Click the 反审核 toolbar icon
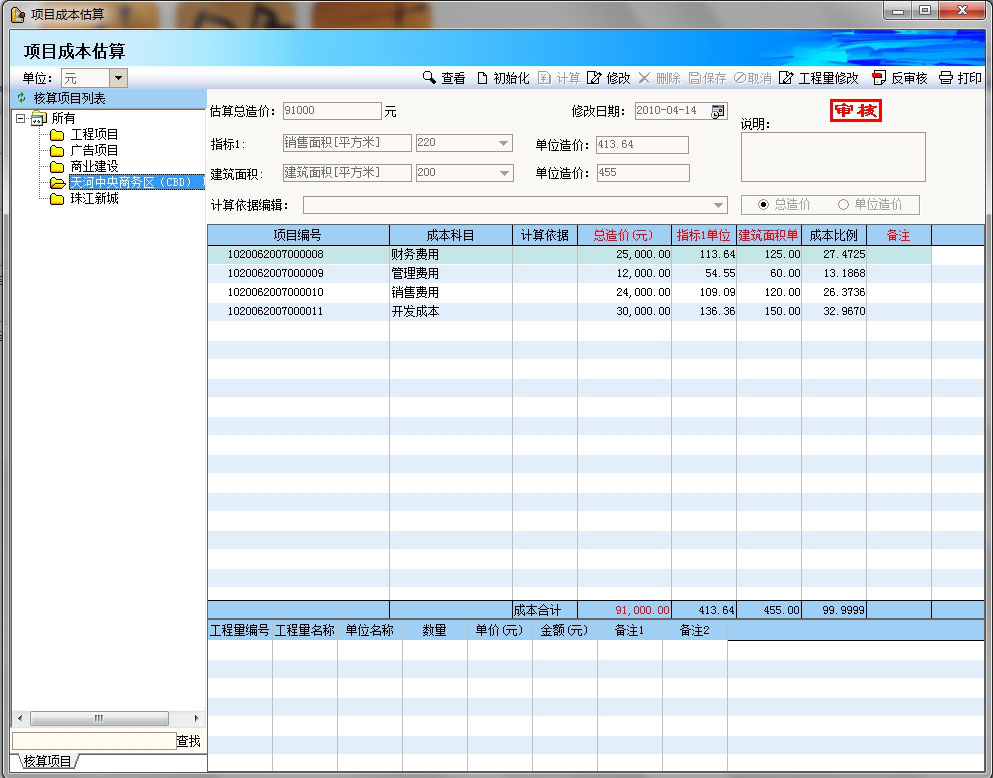The height and width of the screenshot is (778, 993). pyautogui.click(x=879, y=78)
